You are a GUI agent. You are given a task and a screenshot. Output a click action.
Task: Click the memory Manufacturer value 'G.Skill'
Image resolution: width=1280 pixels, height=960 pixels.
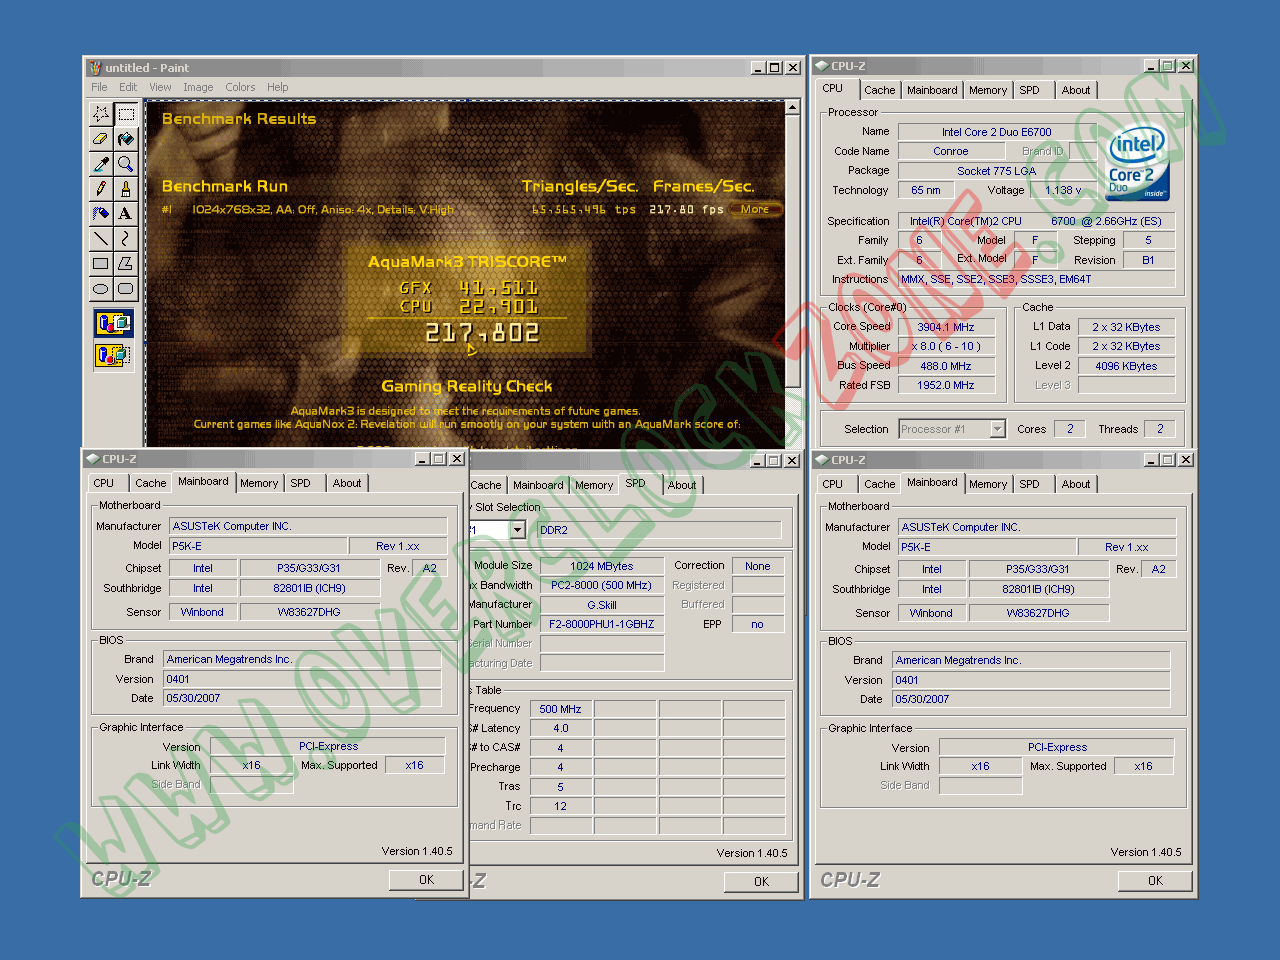click(602, 605)
